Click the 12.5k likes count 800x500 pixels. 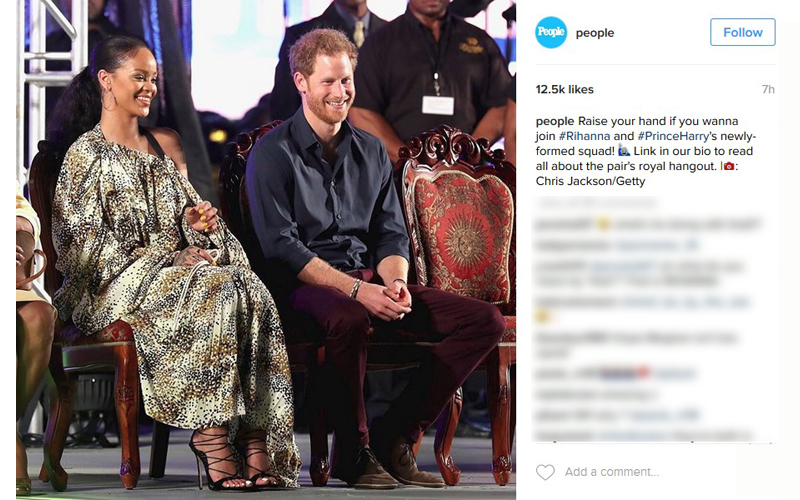564,89
